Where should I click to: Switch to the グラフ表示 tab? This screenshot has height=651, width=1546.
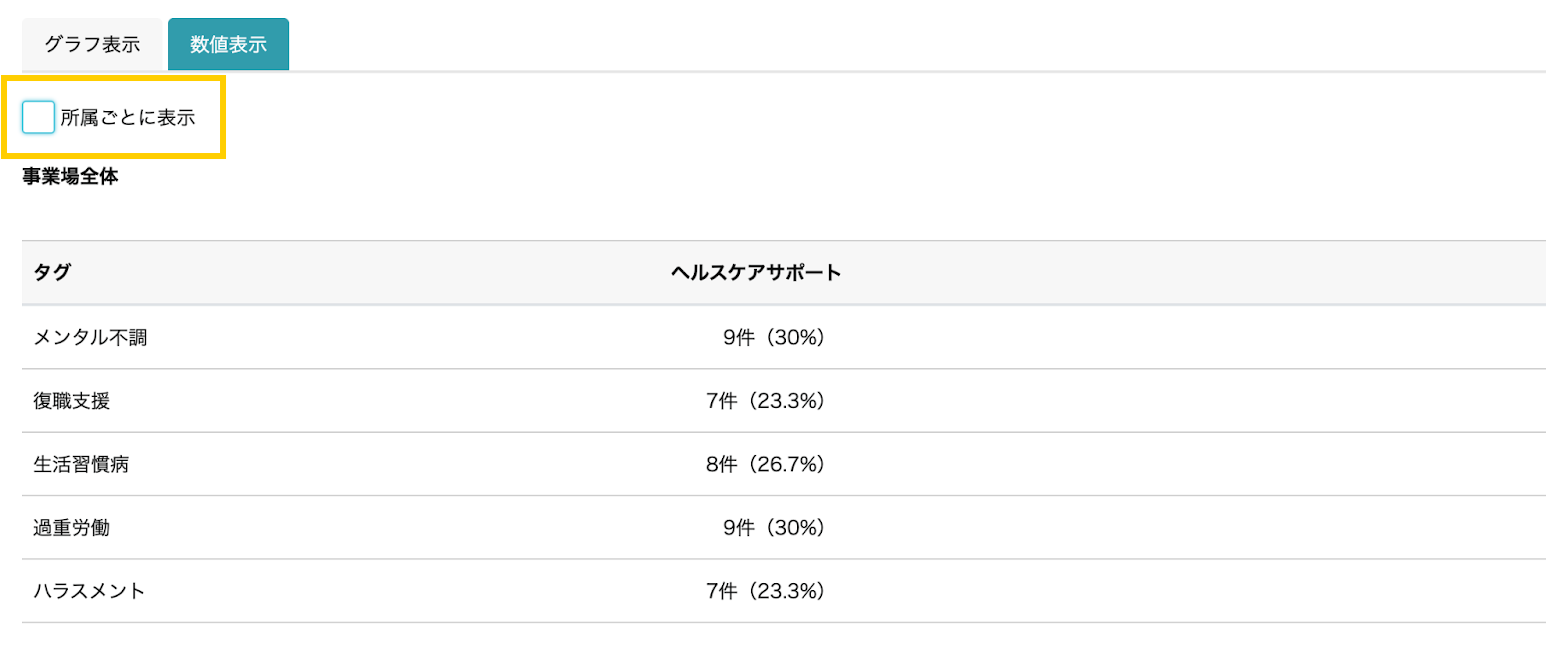point(92,44)
